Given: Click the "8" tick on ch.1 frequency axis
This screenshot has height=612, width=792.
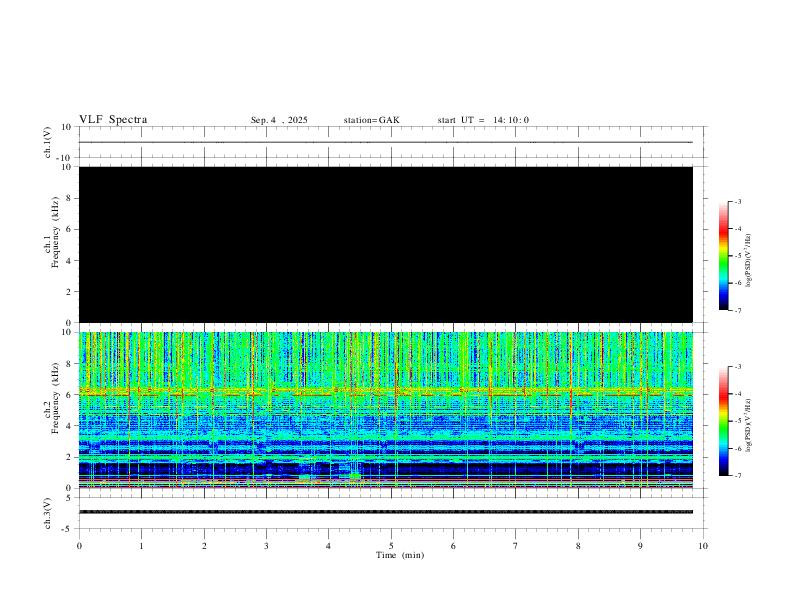Looking at the screenshot, I should coord(69,198).
